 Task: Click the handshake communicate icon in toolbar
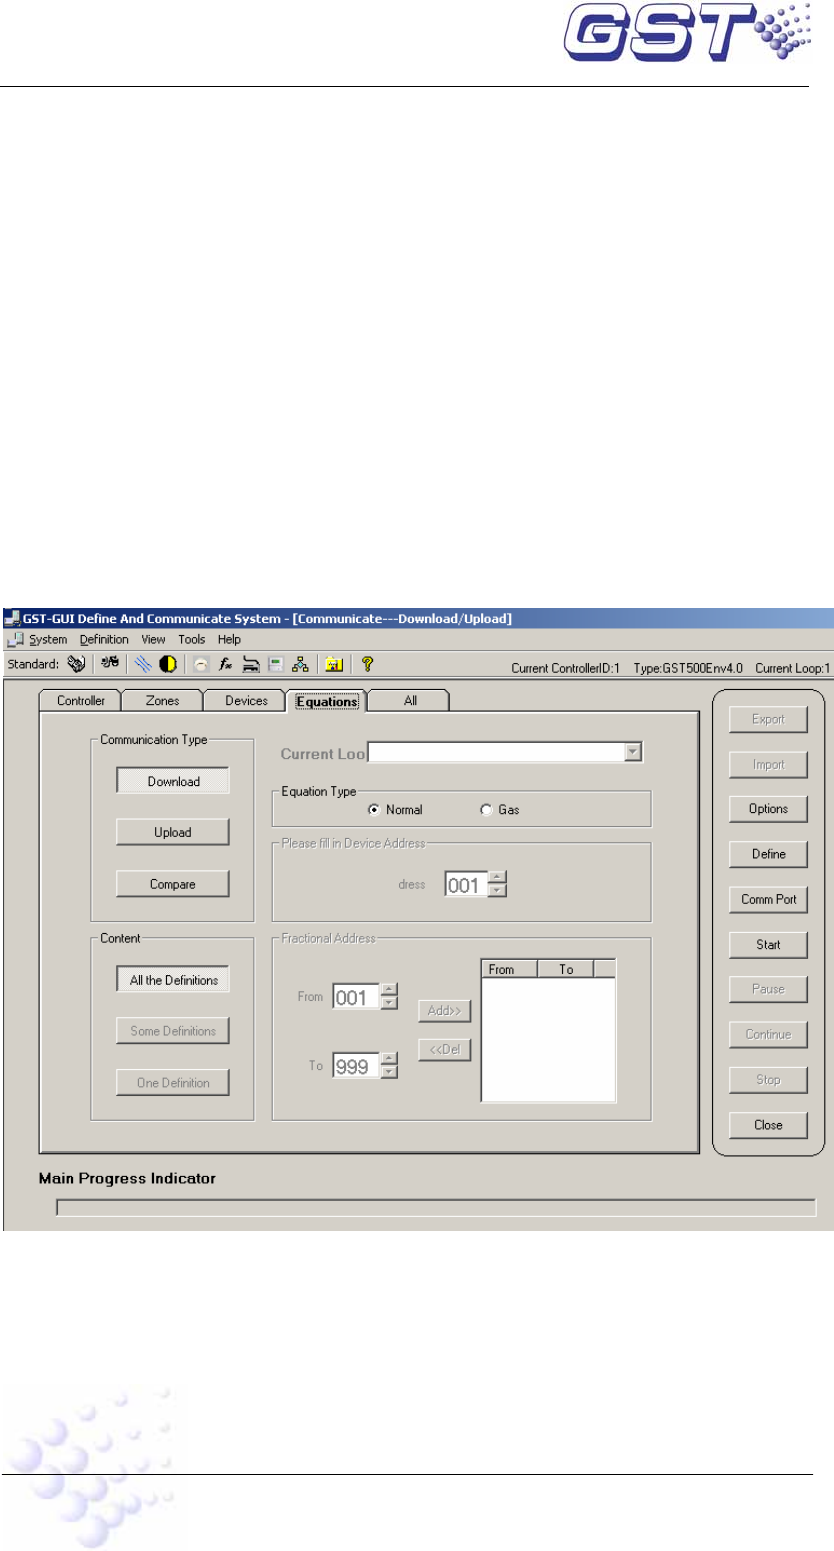(75, 663)
